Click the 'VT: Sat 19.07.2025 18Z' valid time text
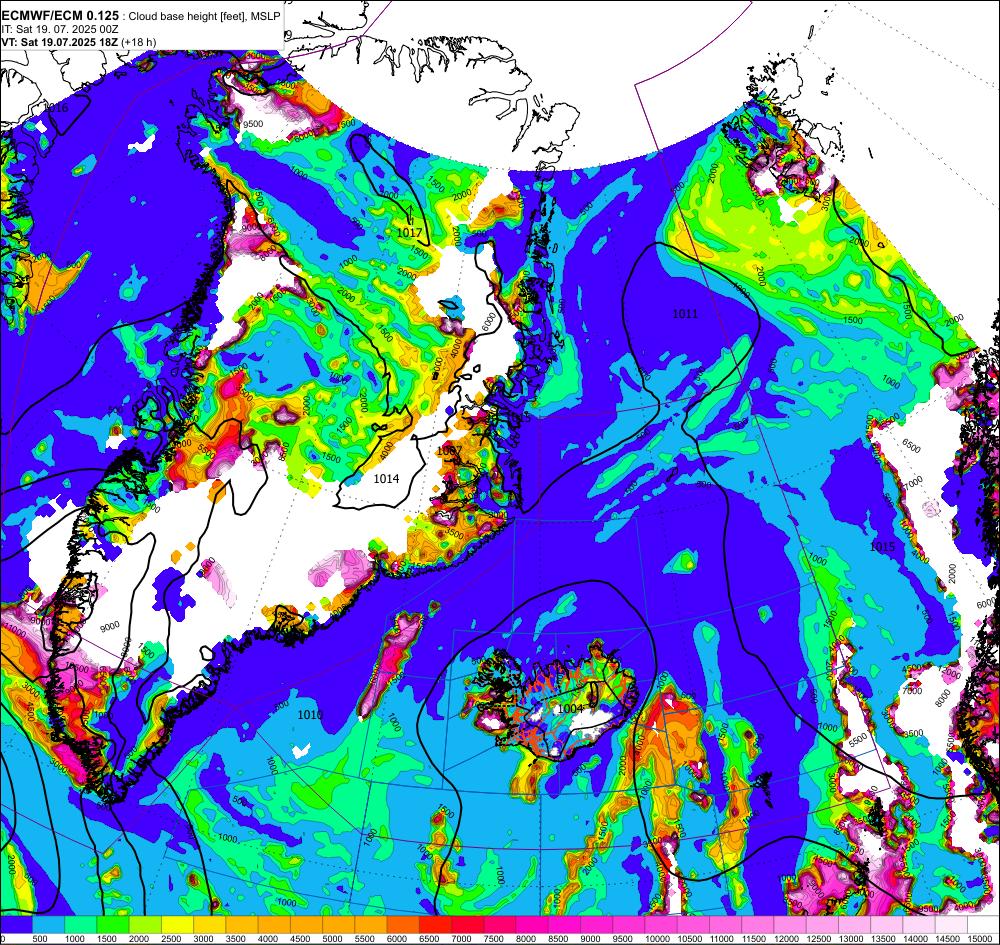1000x945 pixels. coord(60,42)
